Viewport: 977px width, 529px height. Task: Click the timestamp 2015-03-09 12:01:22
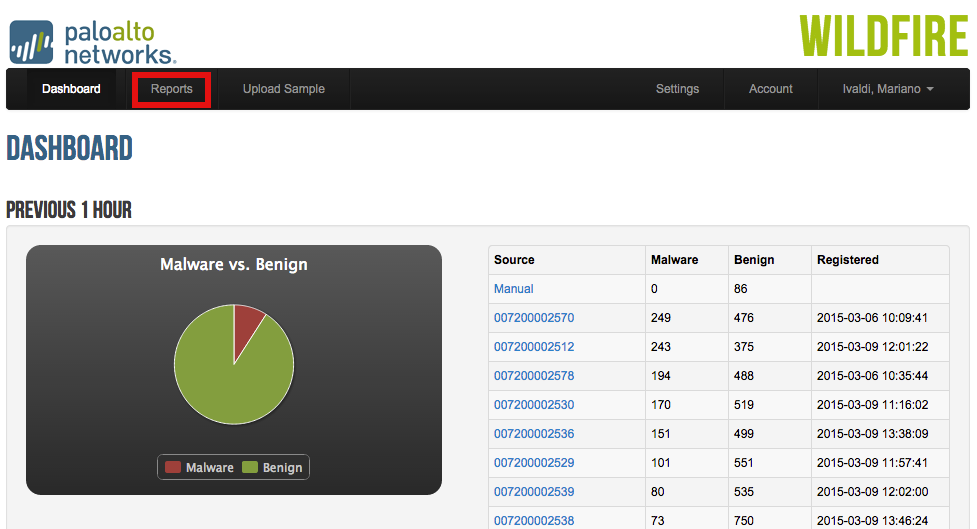click(x=872, y=347)
